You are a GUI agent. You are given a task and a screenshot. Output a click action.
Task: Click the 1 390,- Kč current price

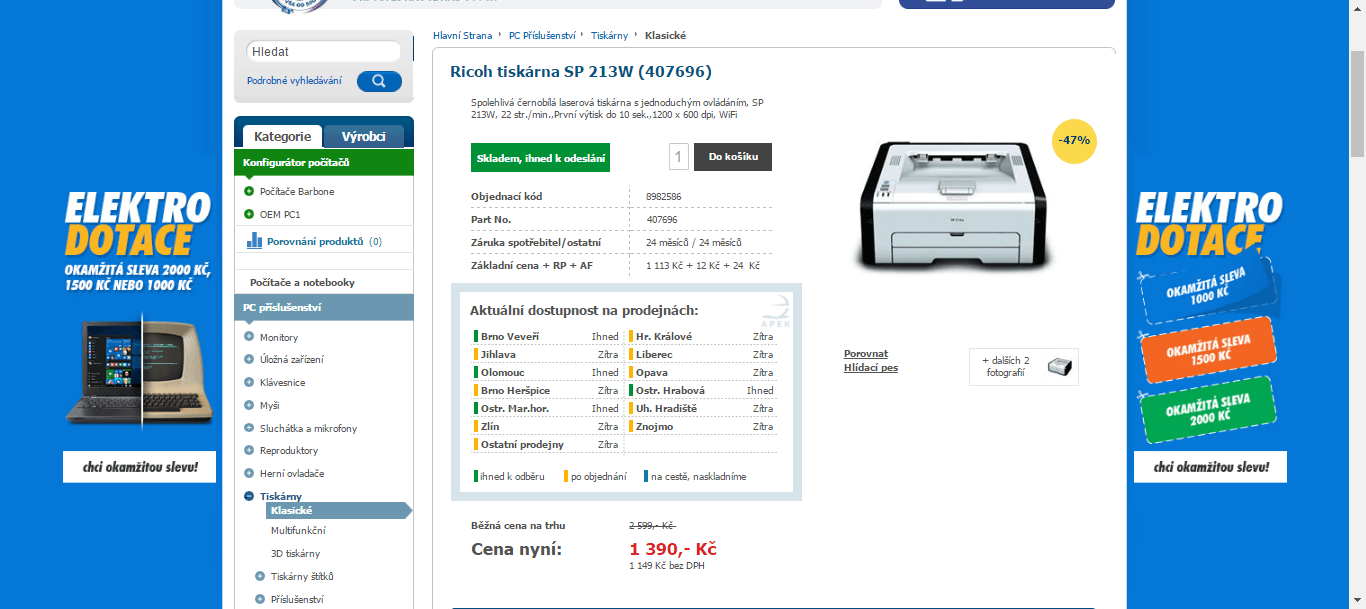point(673,548)
